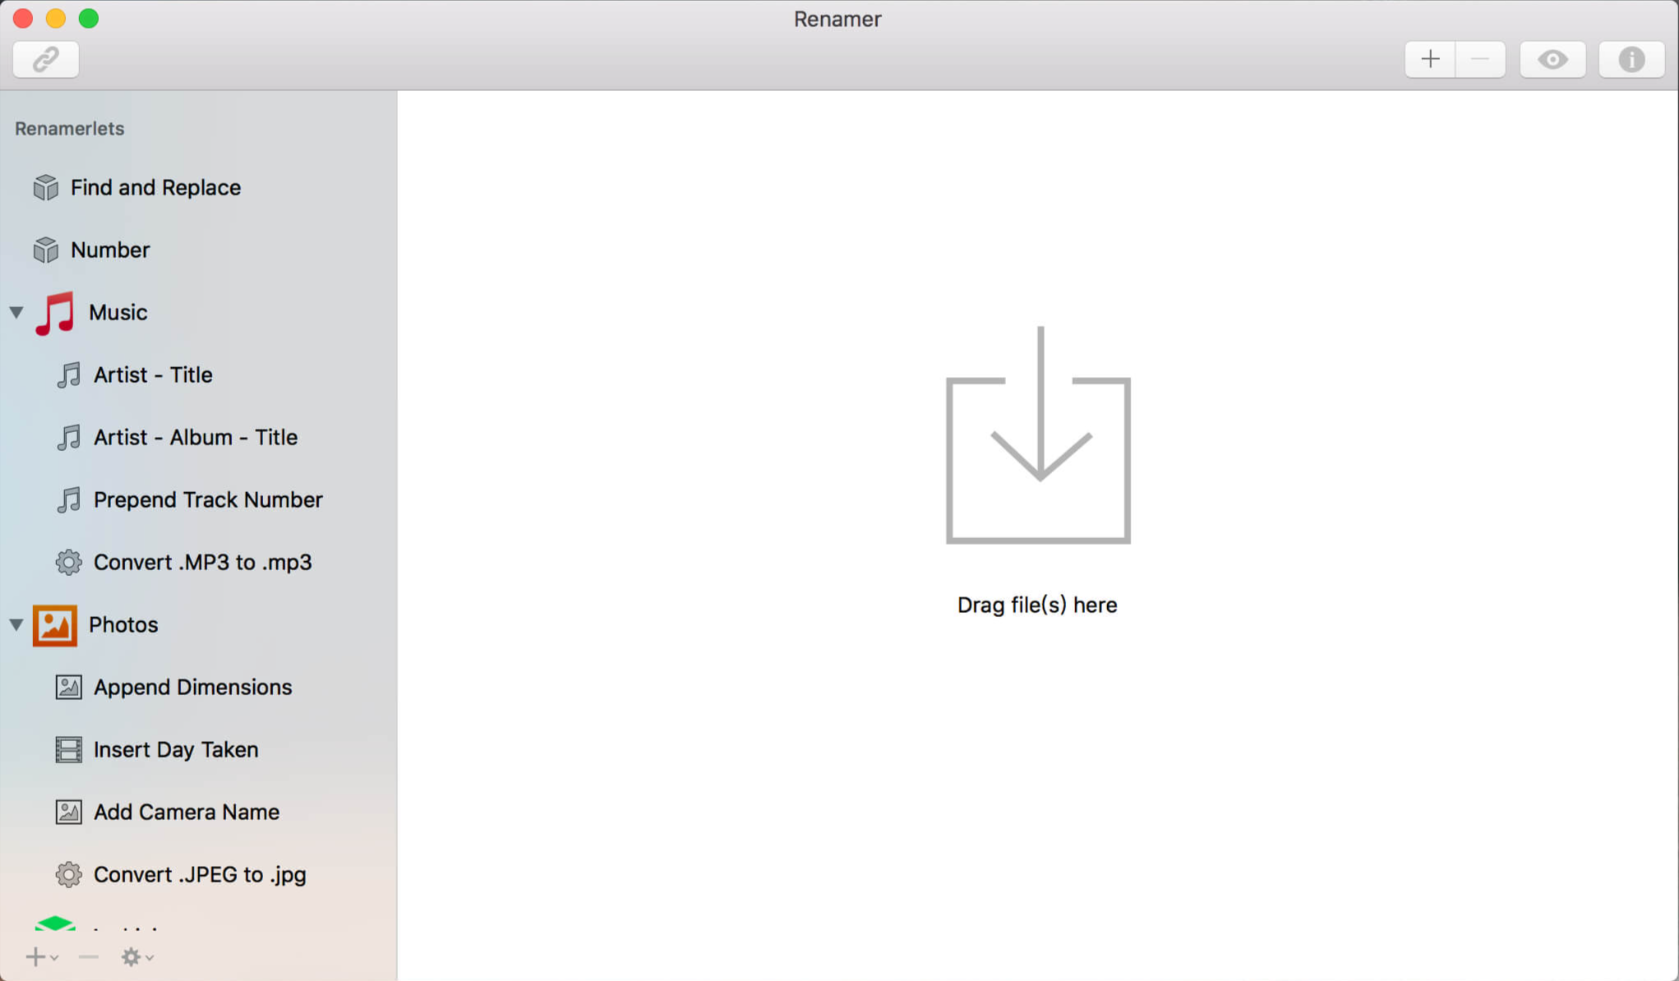Click the Insert Day Taken film icon
Viewport: 1679px width, 981px height.
[x=68, y=750]
